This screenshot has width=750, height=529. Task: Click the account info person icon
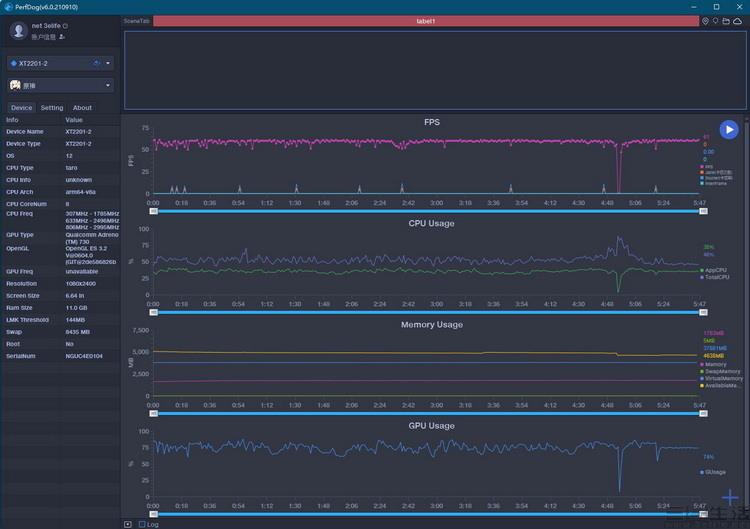[x=62, y=37]
